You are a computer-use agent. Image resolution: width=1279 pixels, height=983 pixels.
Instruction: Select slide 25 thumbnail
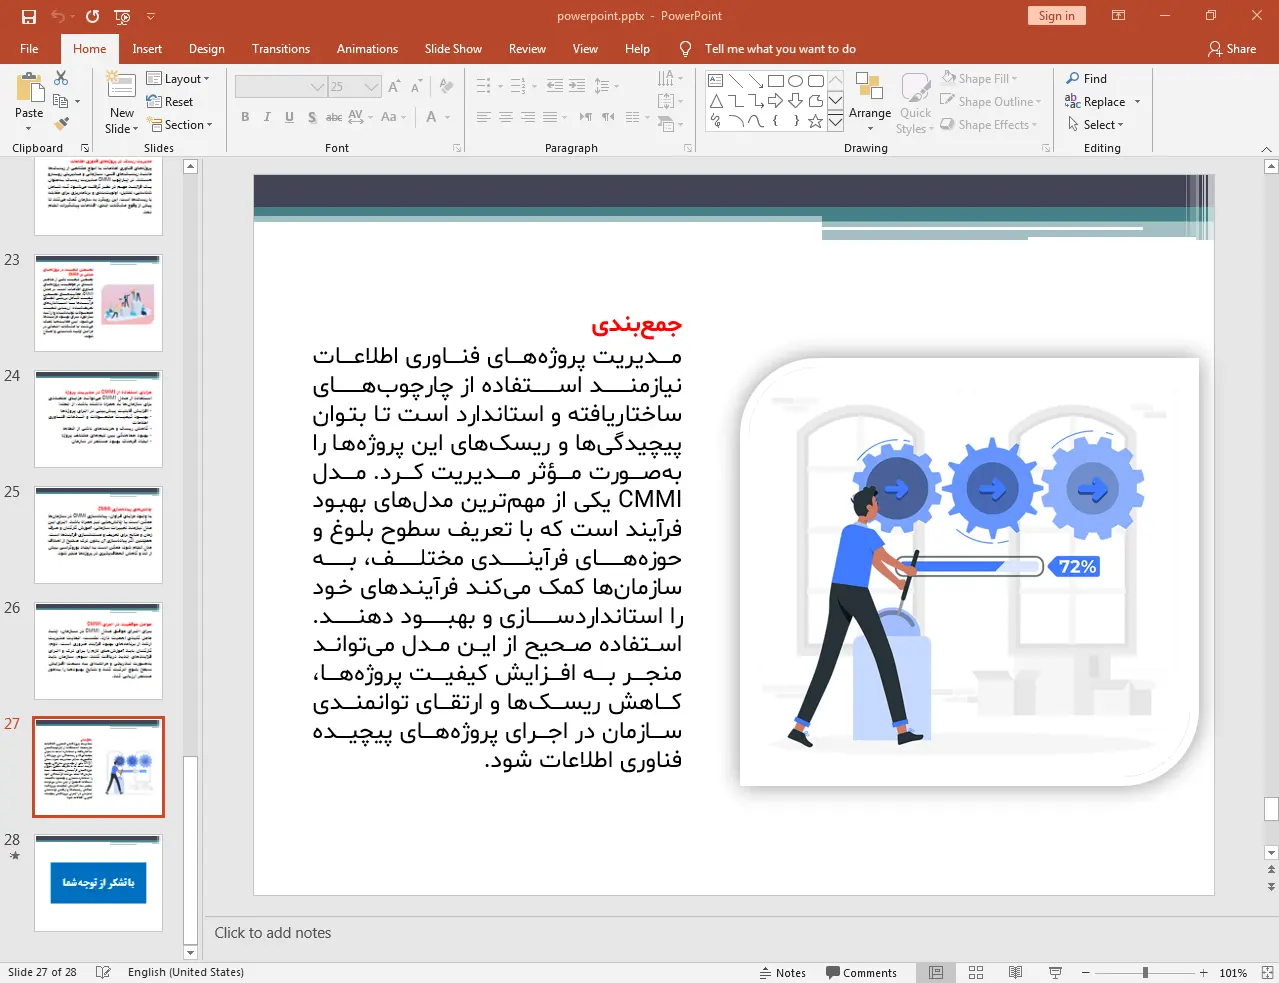coord(98,535)
